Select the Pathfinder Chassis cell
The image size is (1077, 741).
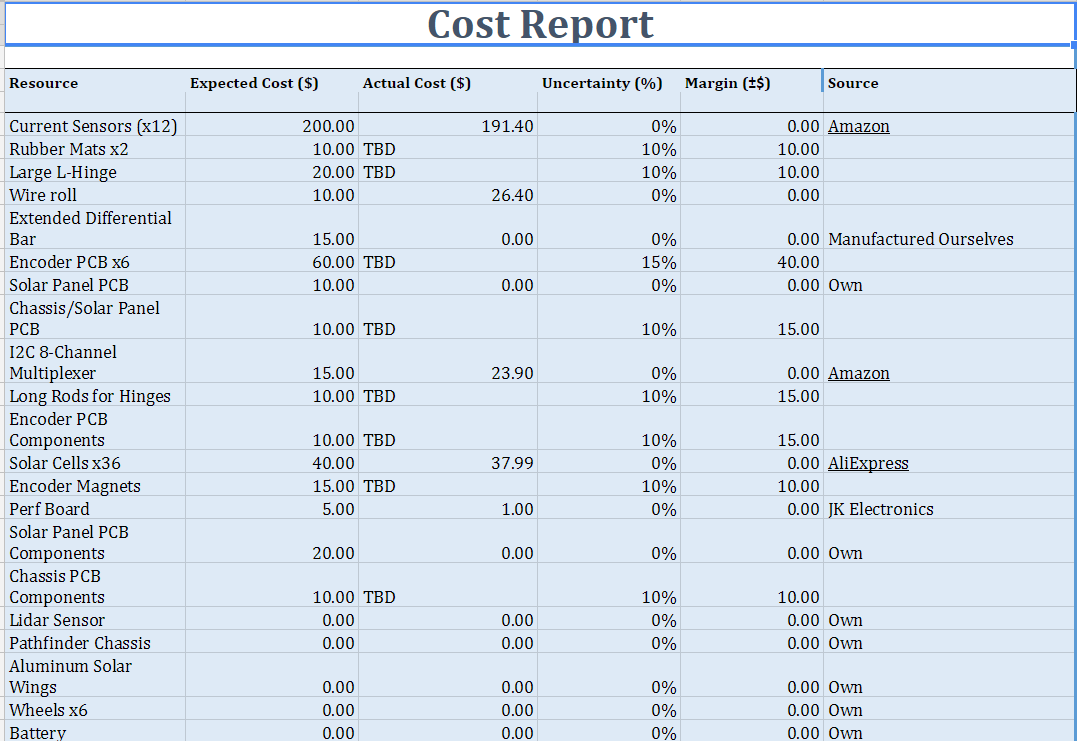click(95, 643)
